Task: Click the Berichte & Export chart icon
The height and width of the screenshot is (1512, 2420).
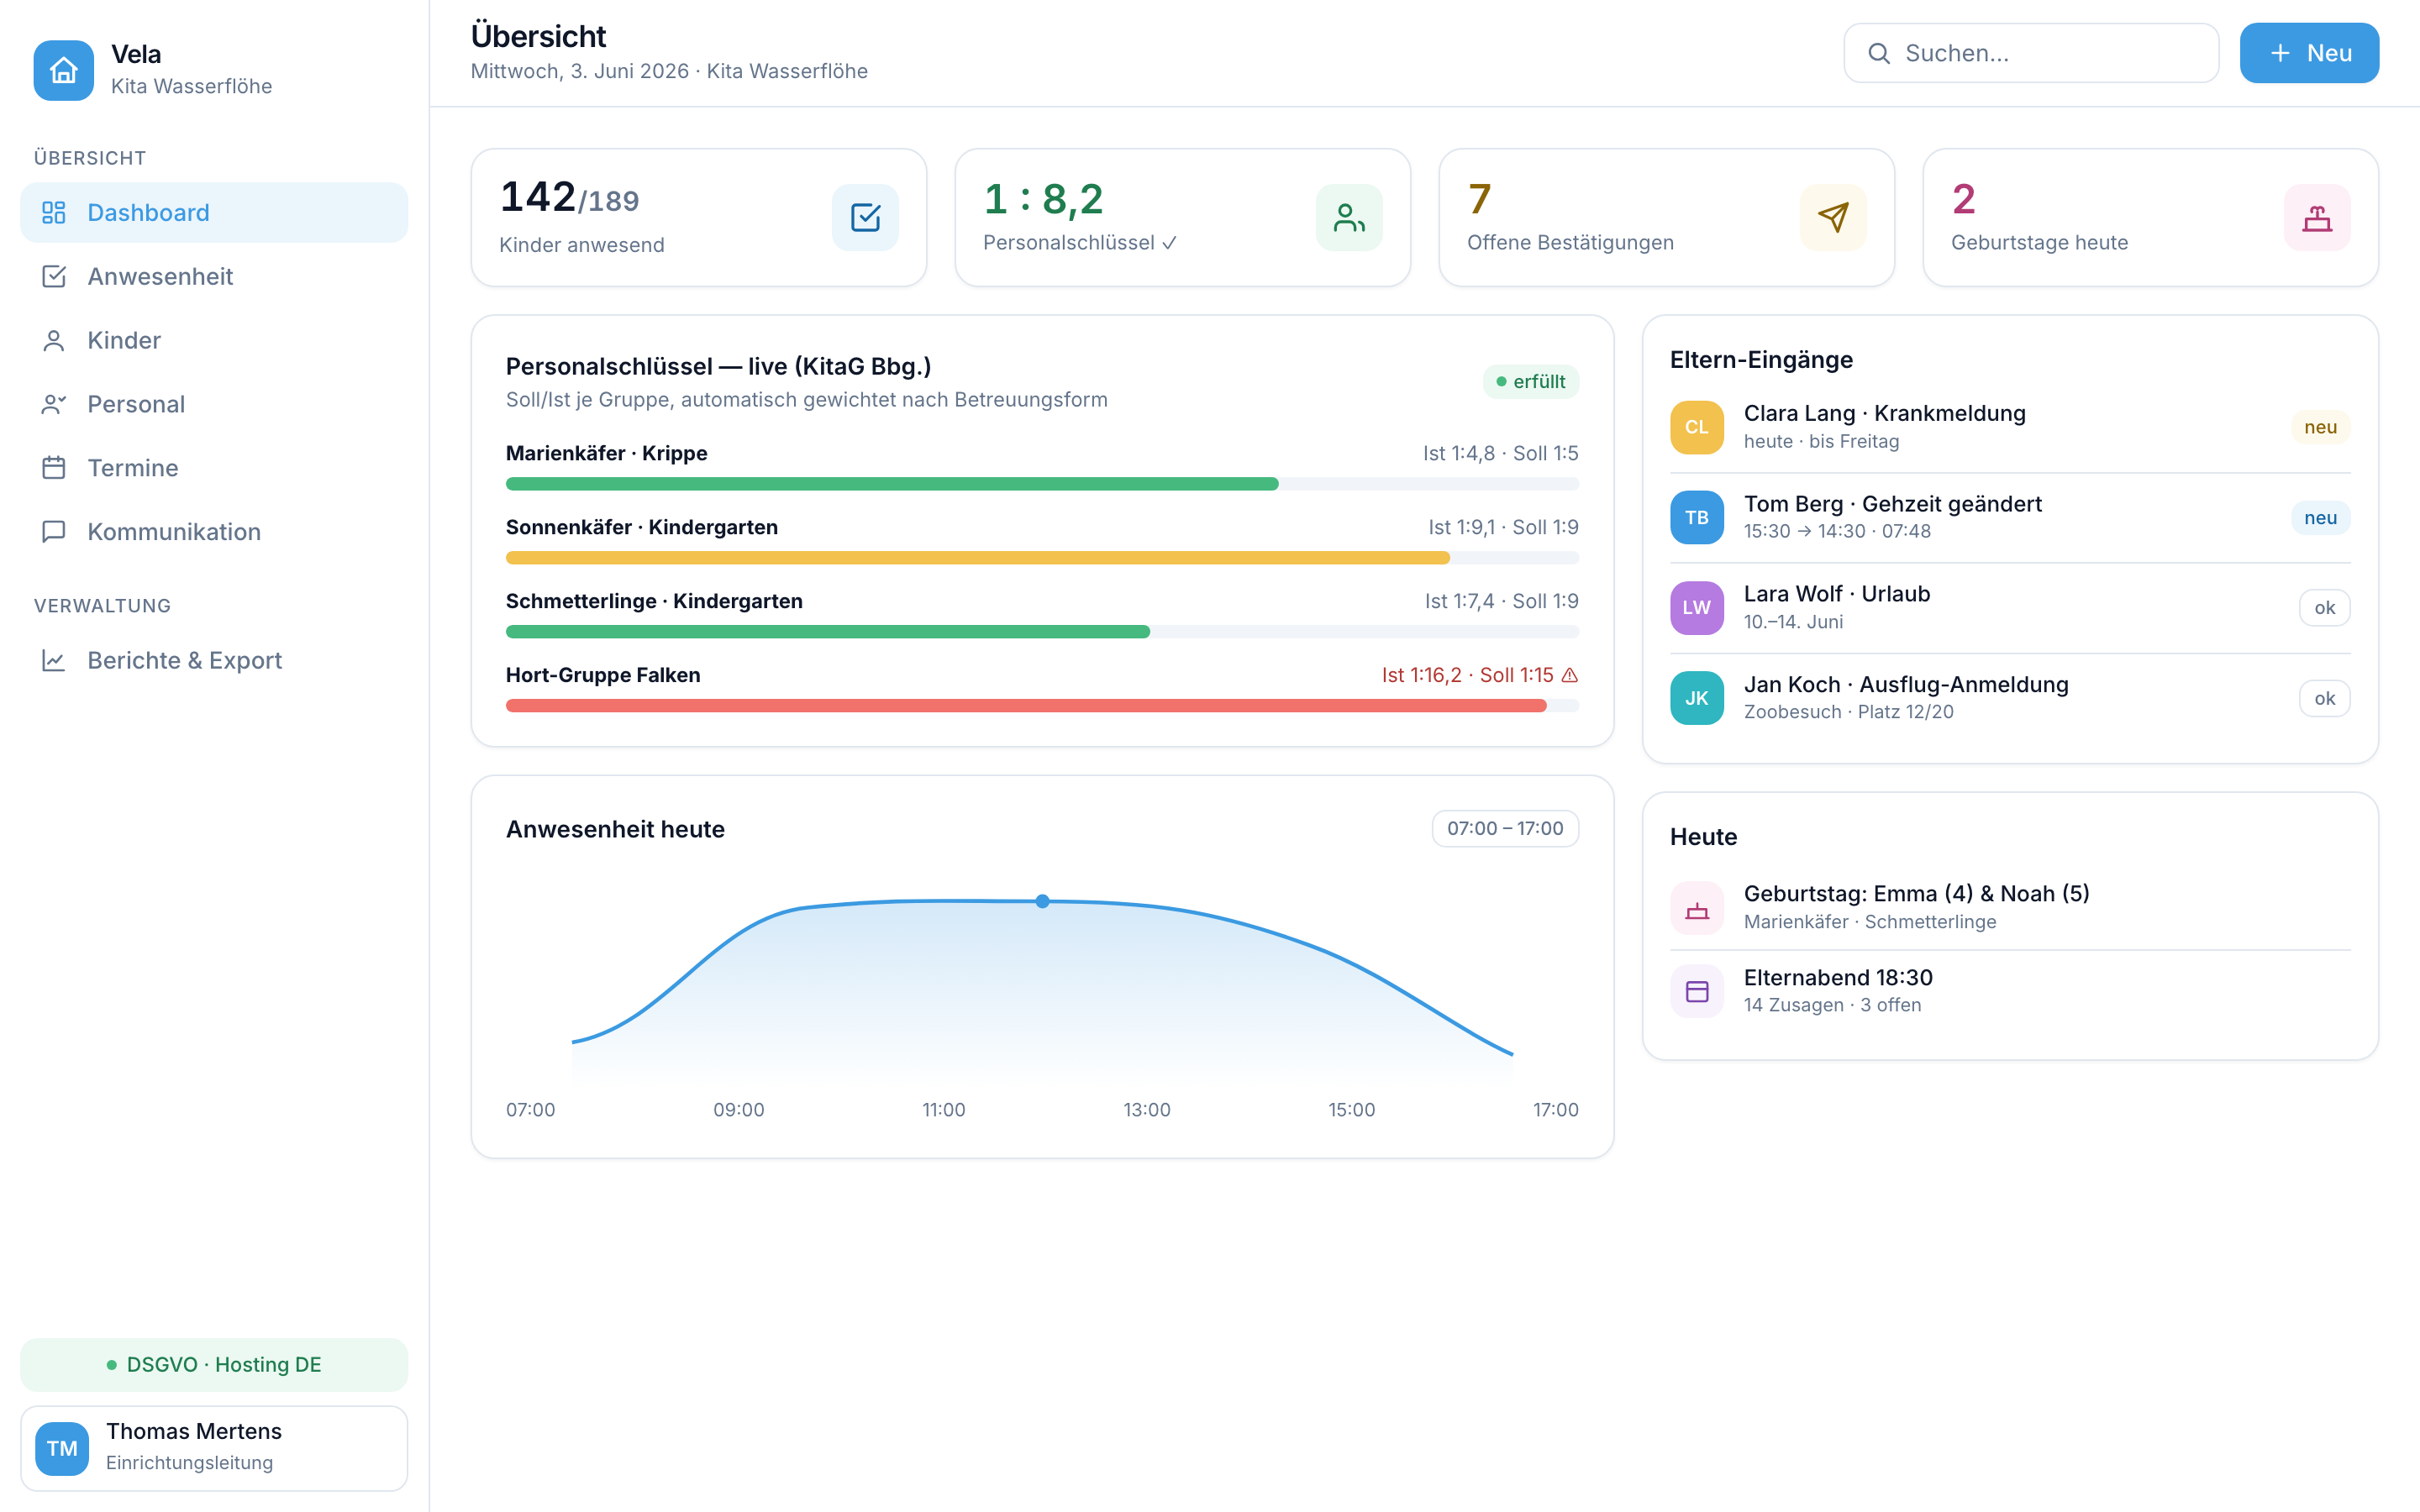Action: click(54, 660)
